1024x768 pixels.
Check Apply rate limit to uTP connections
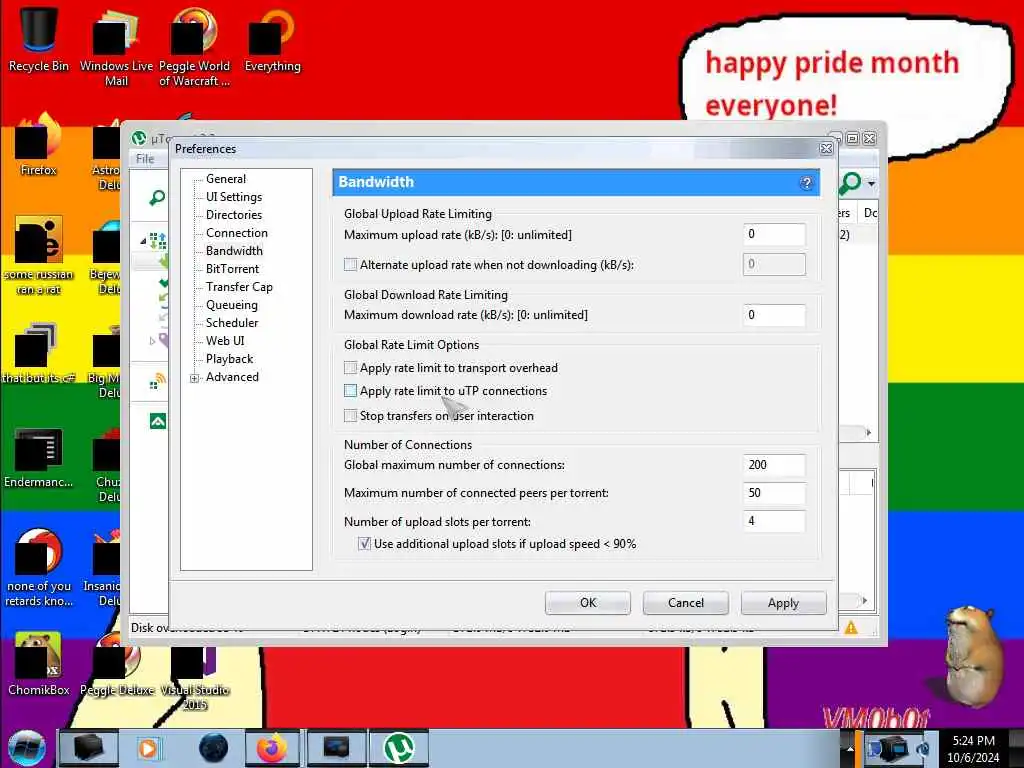350,391
